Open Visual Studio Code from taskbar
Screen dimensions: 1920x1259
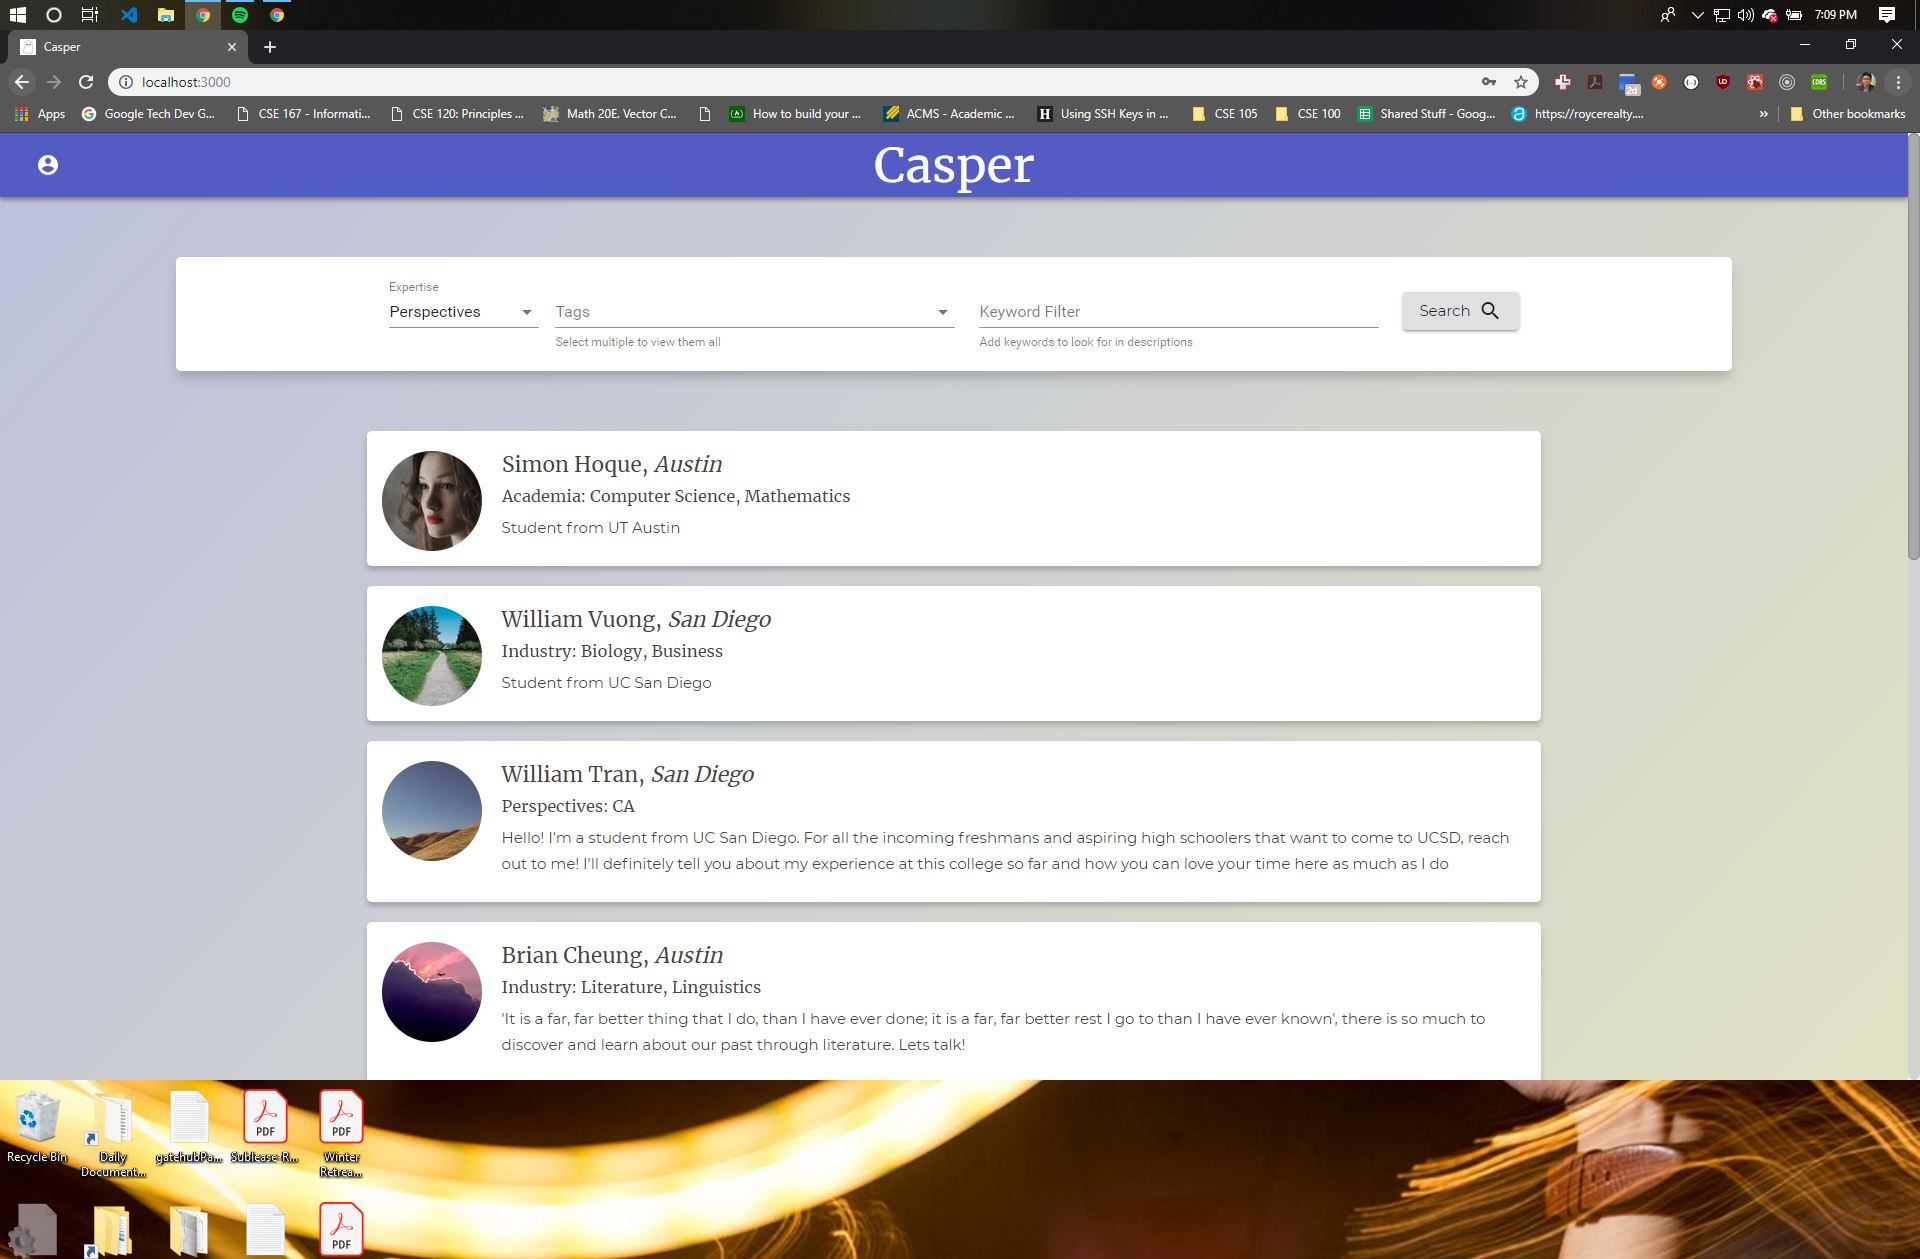pos(129,15)
